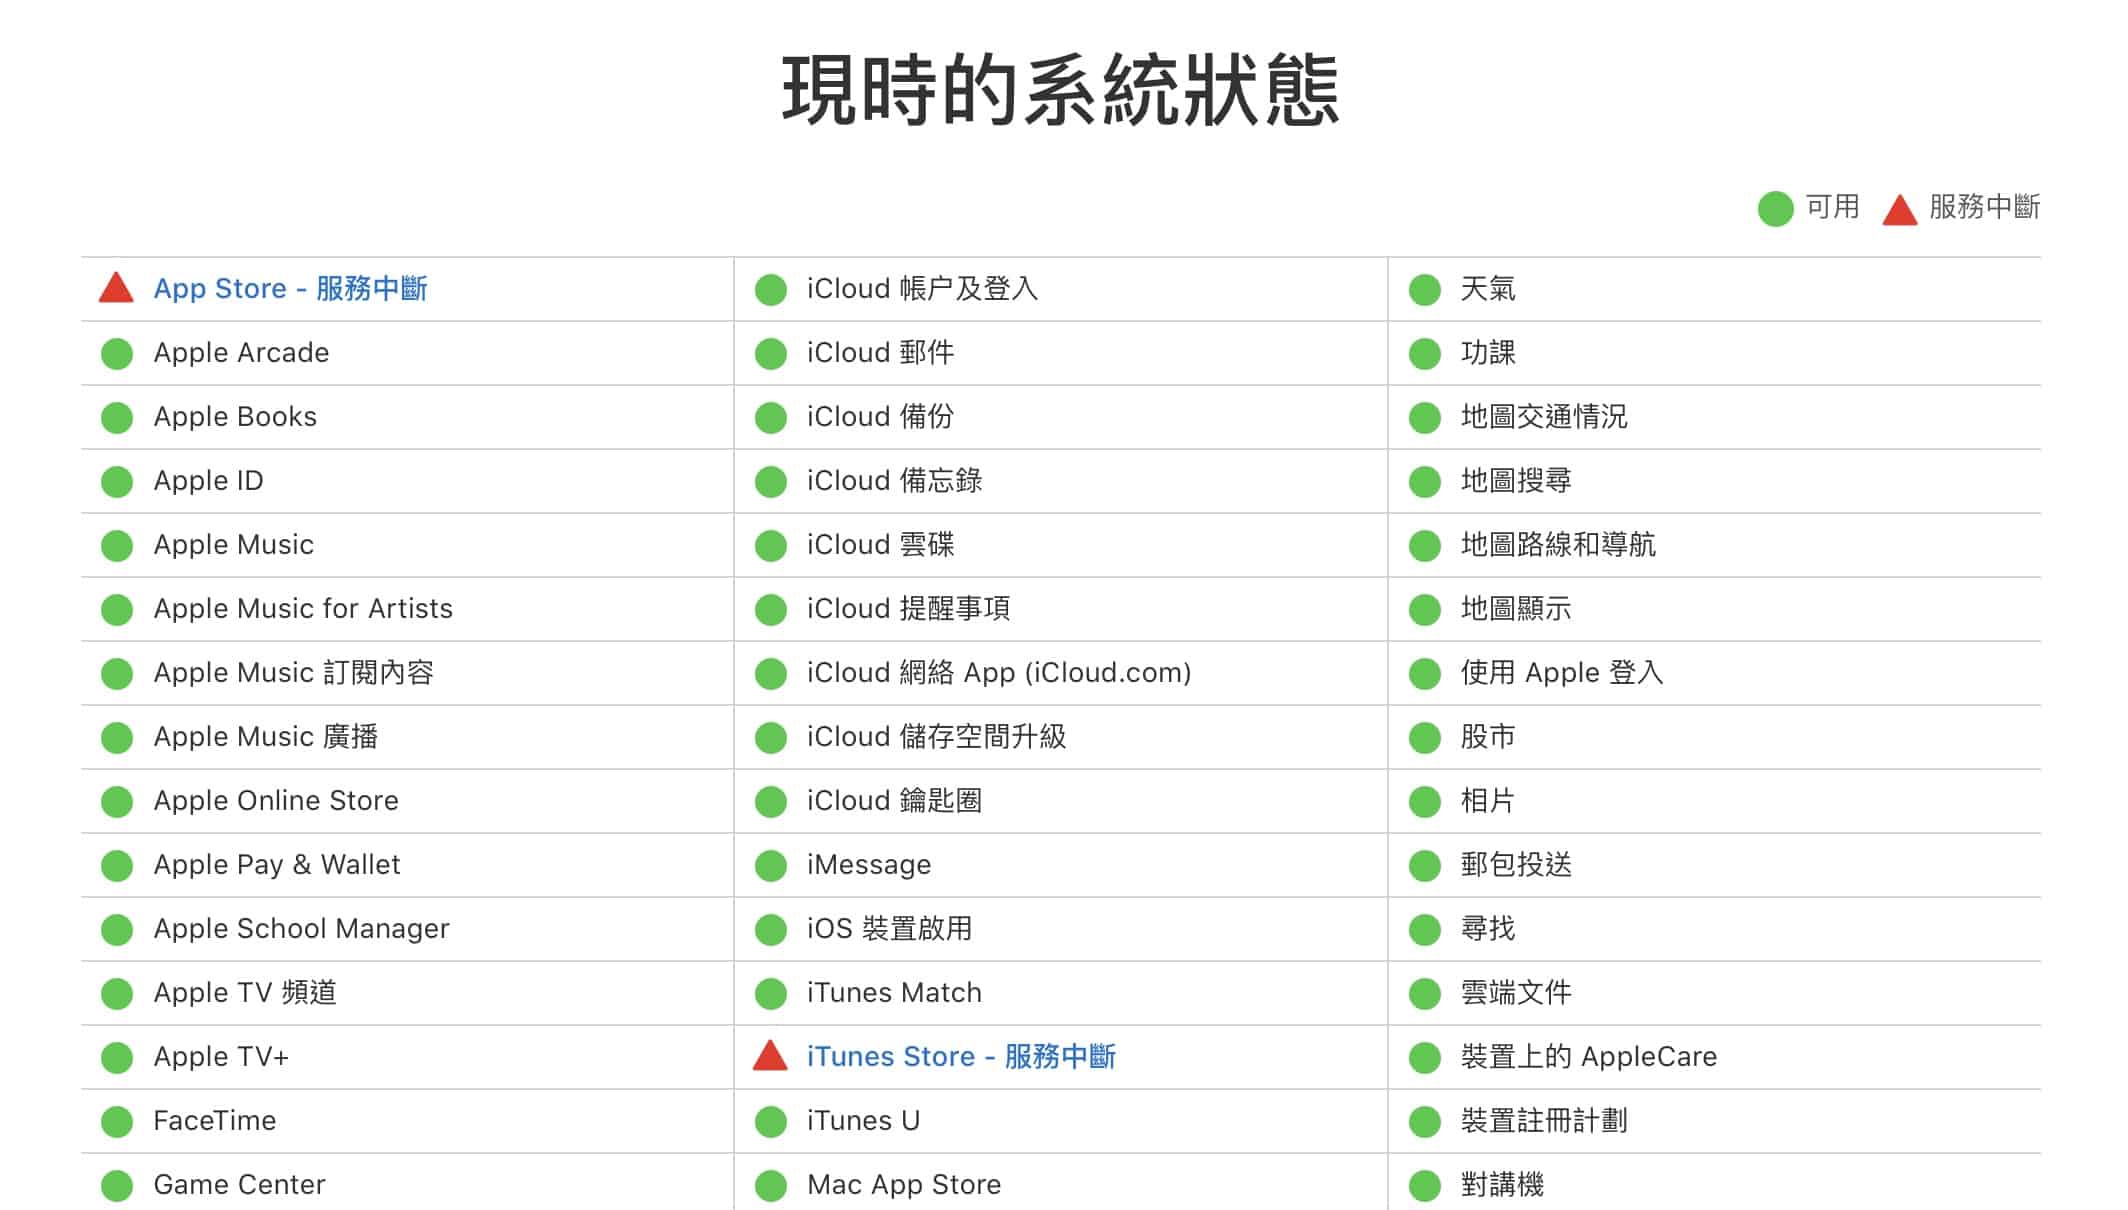
Task: Click the green status dot for Apple TV+
Action: (x=117, y=1058)
